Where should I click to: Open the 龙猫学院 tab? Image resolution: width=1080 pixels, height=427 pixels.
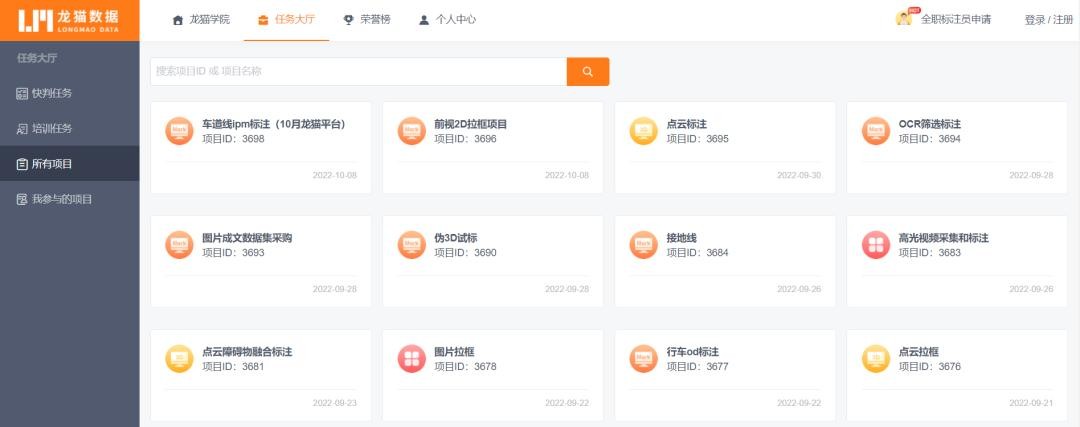pos(207,20)
